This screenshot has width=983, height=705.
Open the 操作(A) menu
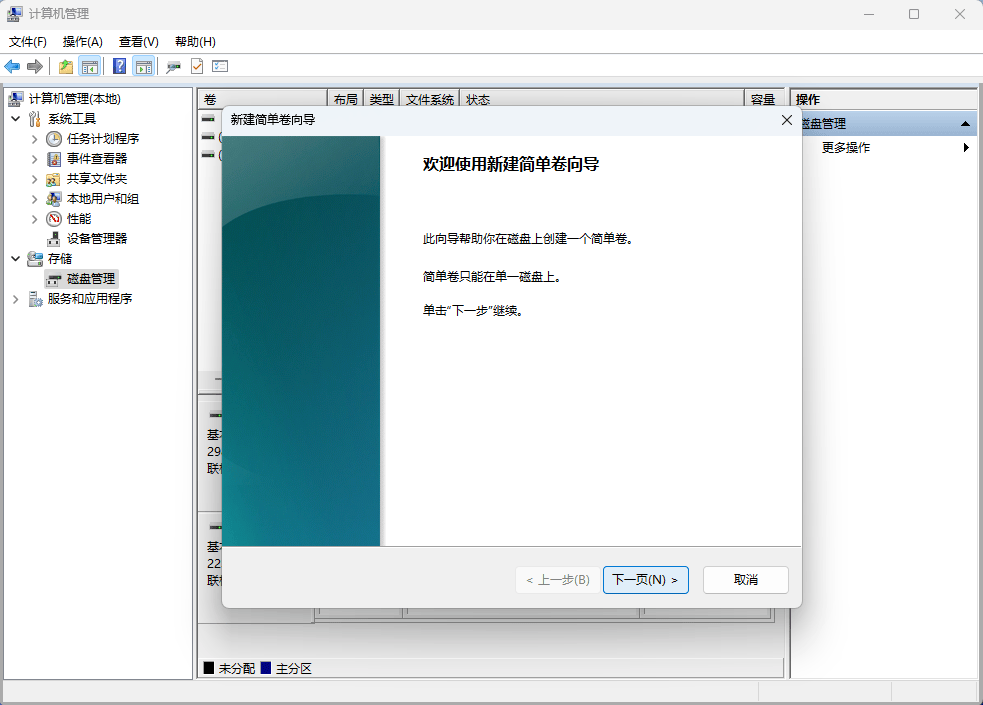[x=82, y=42]
